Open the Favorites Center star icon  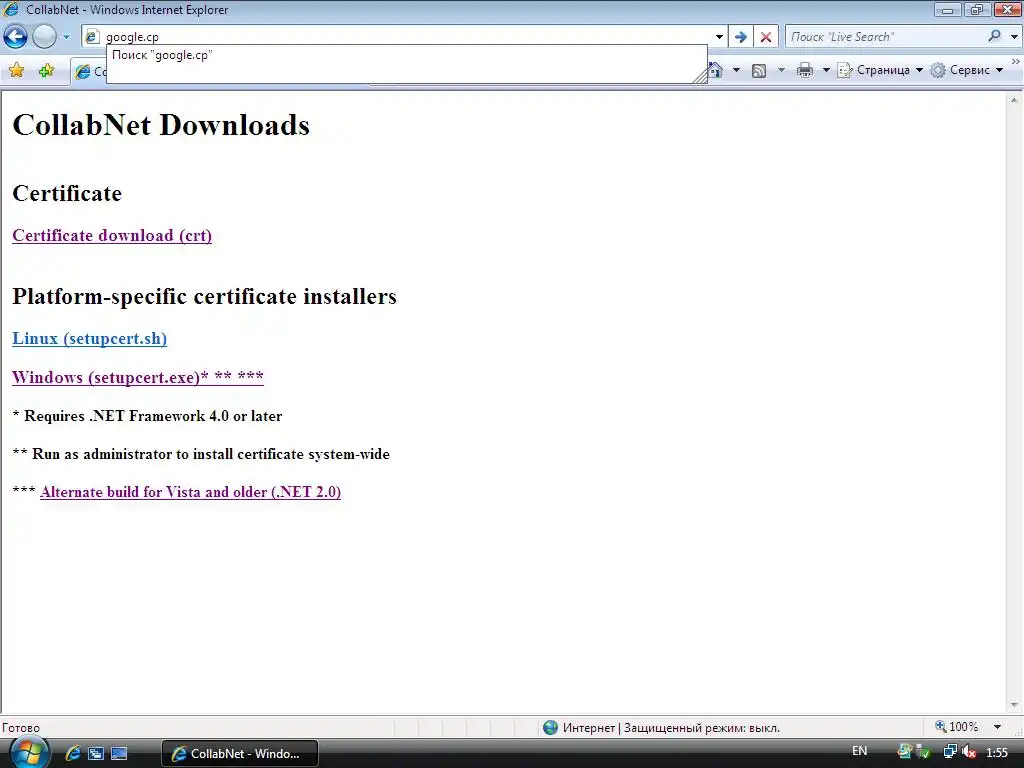click(x=17, y=70)
